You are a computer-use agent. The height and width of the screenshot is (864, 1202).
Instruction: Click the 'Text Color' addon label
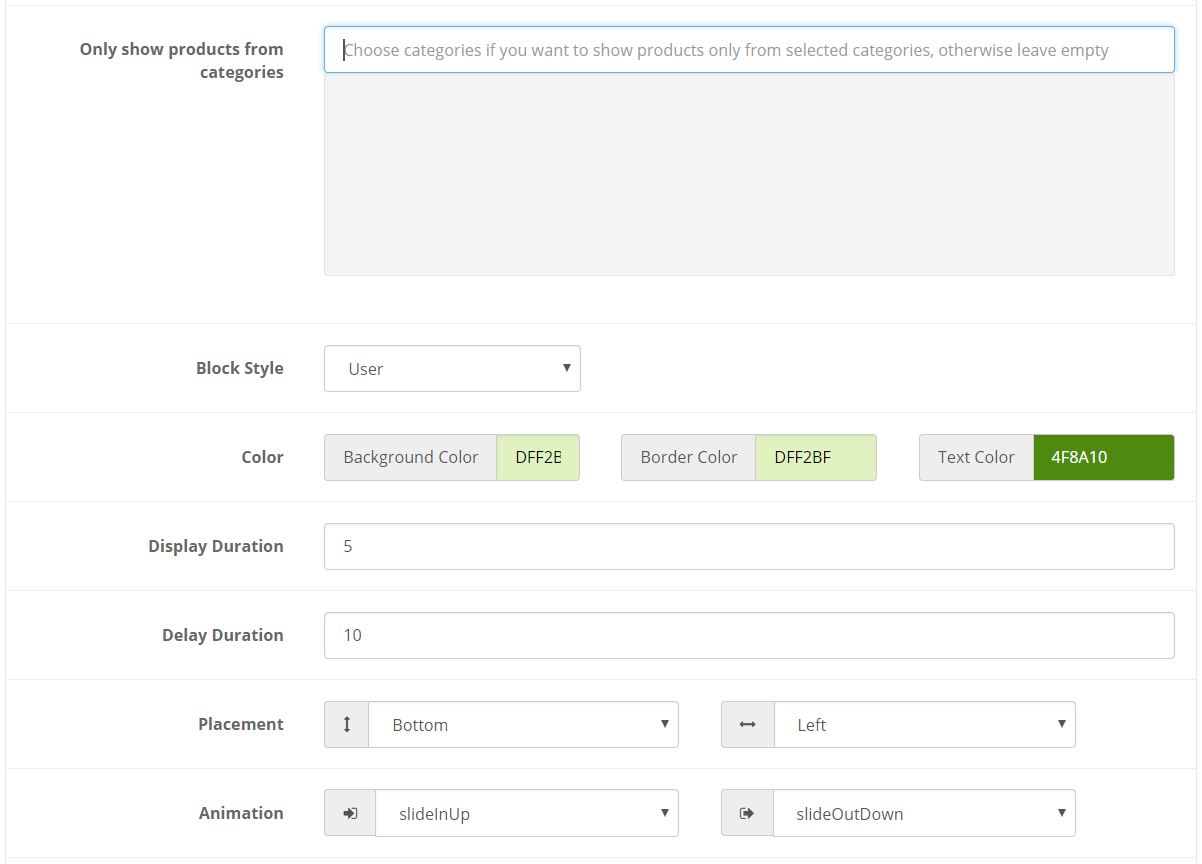tap(976, 457)
